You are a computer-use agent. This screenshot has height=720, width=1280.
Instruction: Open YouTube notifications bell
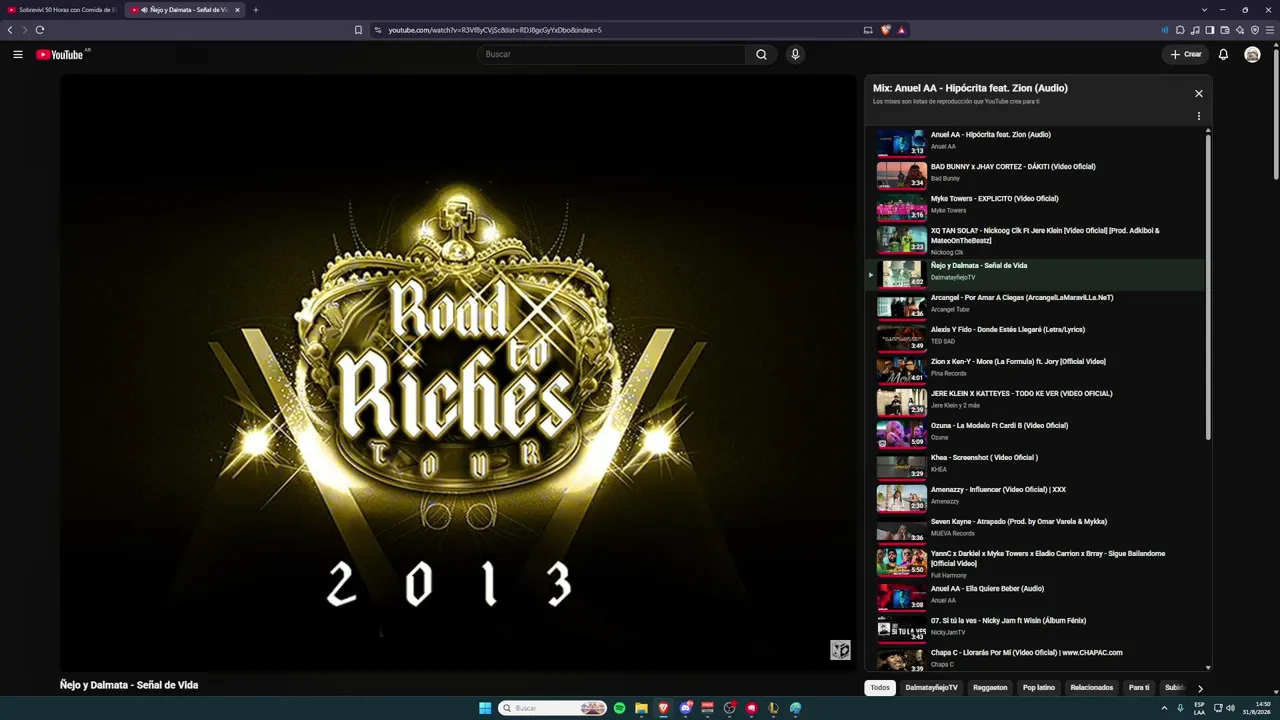point(1223,54)
